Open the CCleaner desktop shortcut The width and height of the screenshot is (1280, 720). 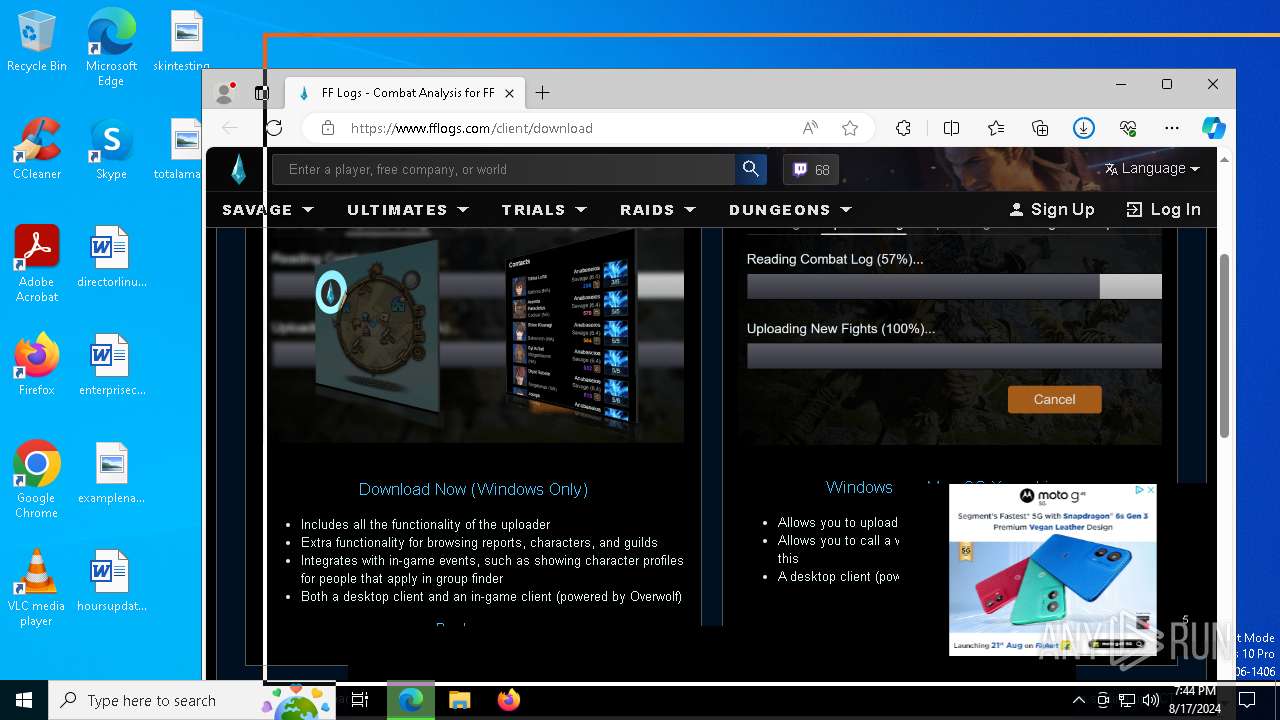(37, 149)
